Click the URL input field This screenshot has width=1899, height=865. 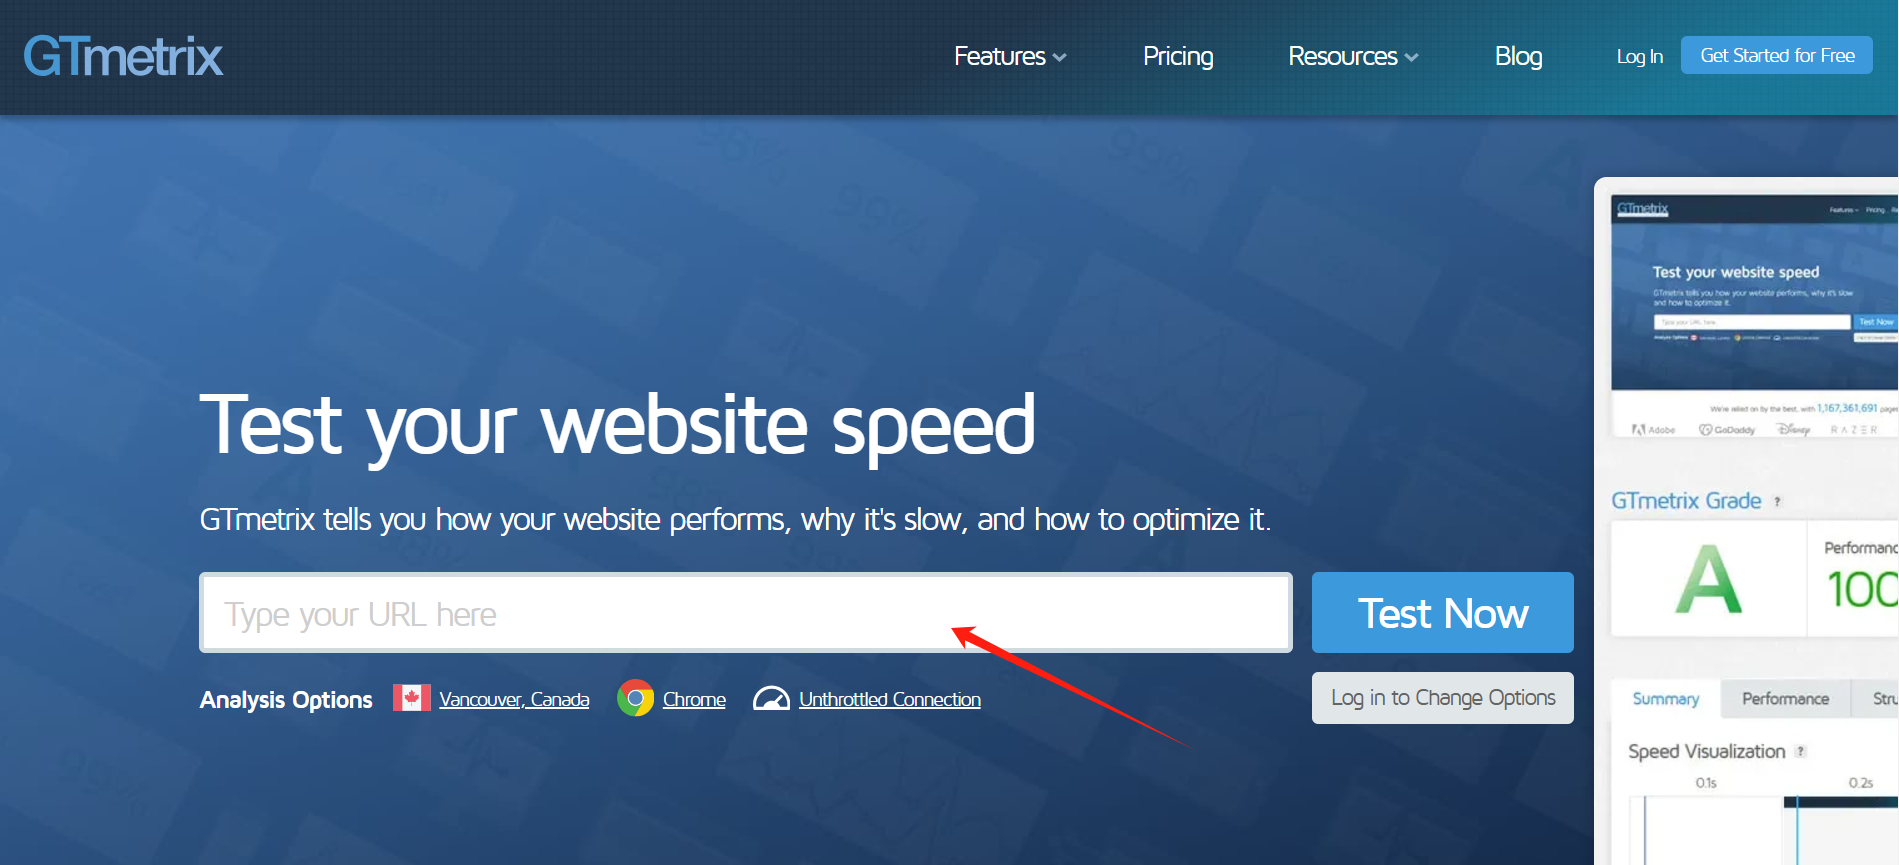coord(746,612)
